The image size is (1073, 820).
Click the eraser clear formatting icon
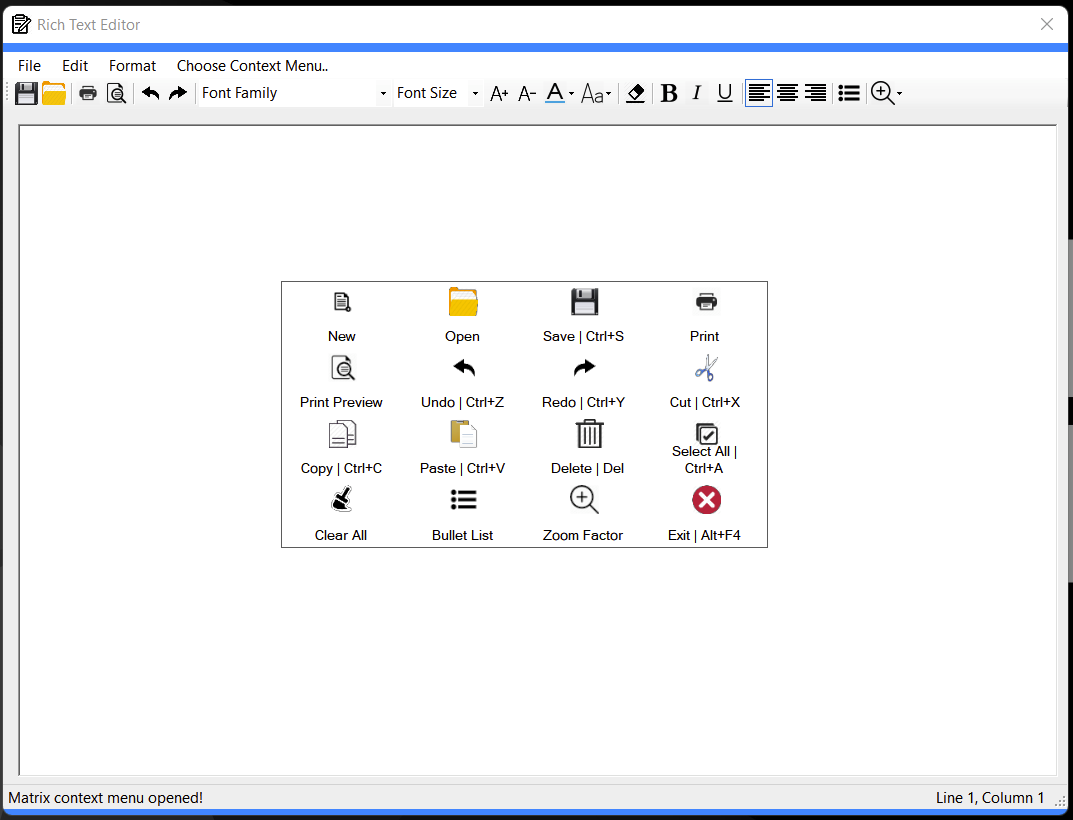635,93
